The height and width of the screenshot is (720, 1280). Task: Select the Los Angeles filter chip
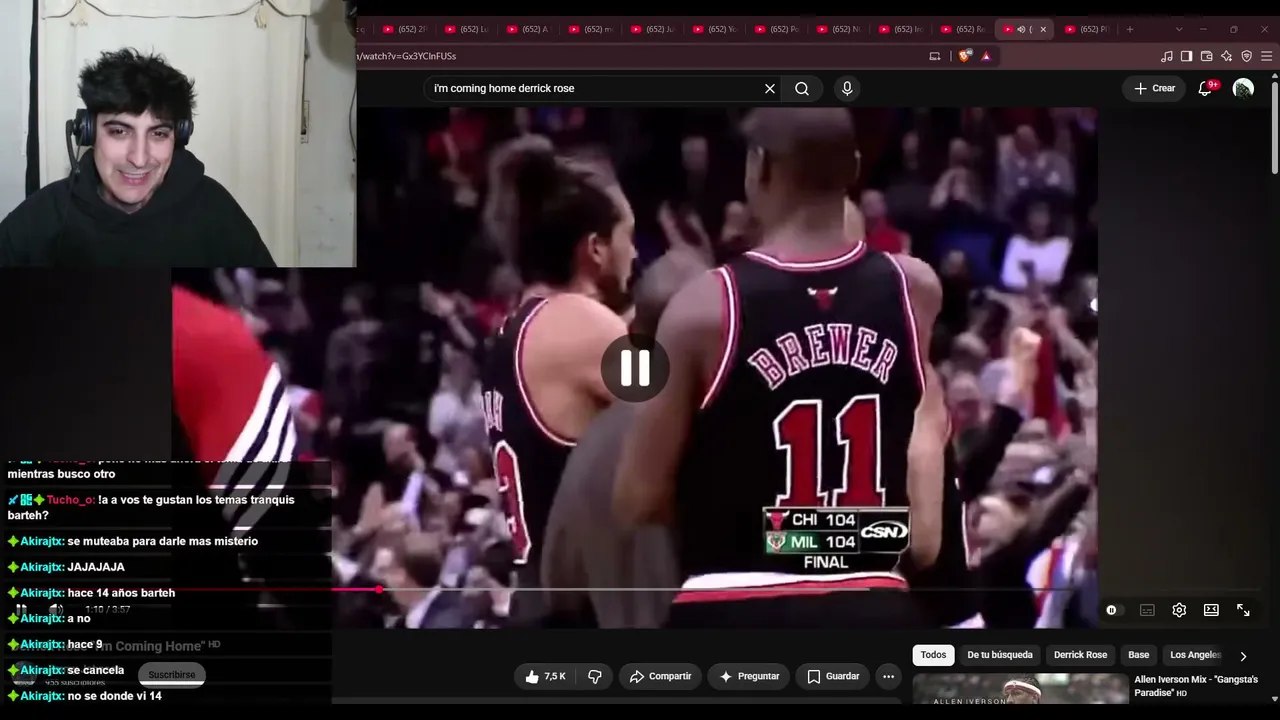point(1196,655)
